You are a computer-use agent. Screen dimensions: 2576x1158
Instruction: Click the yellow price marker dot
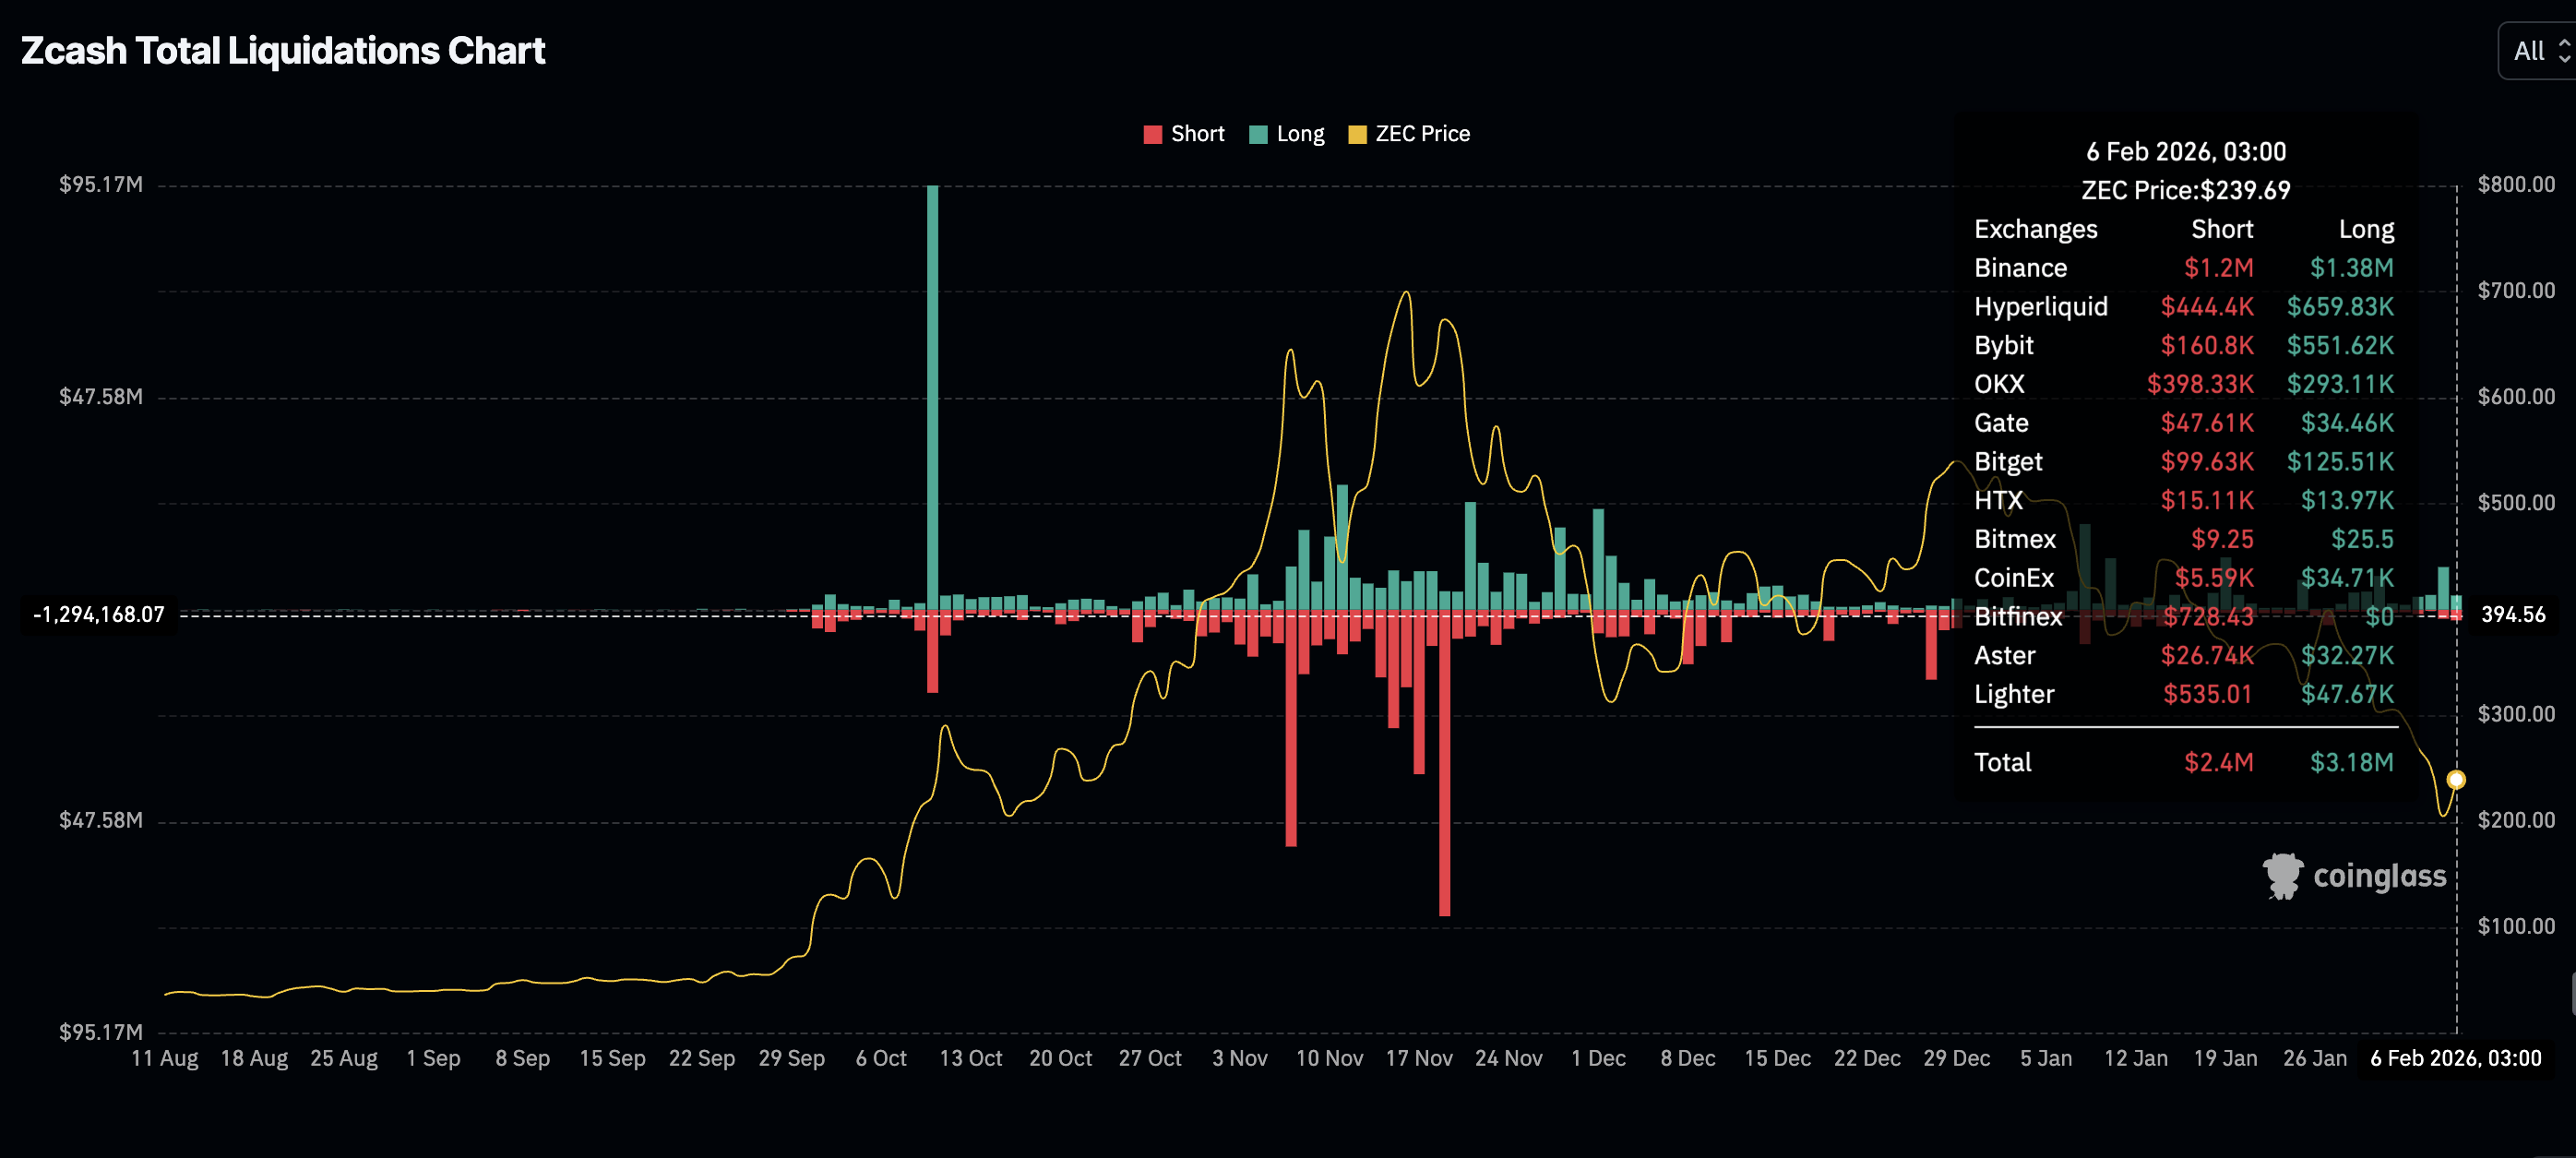tap(2456, 779)
